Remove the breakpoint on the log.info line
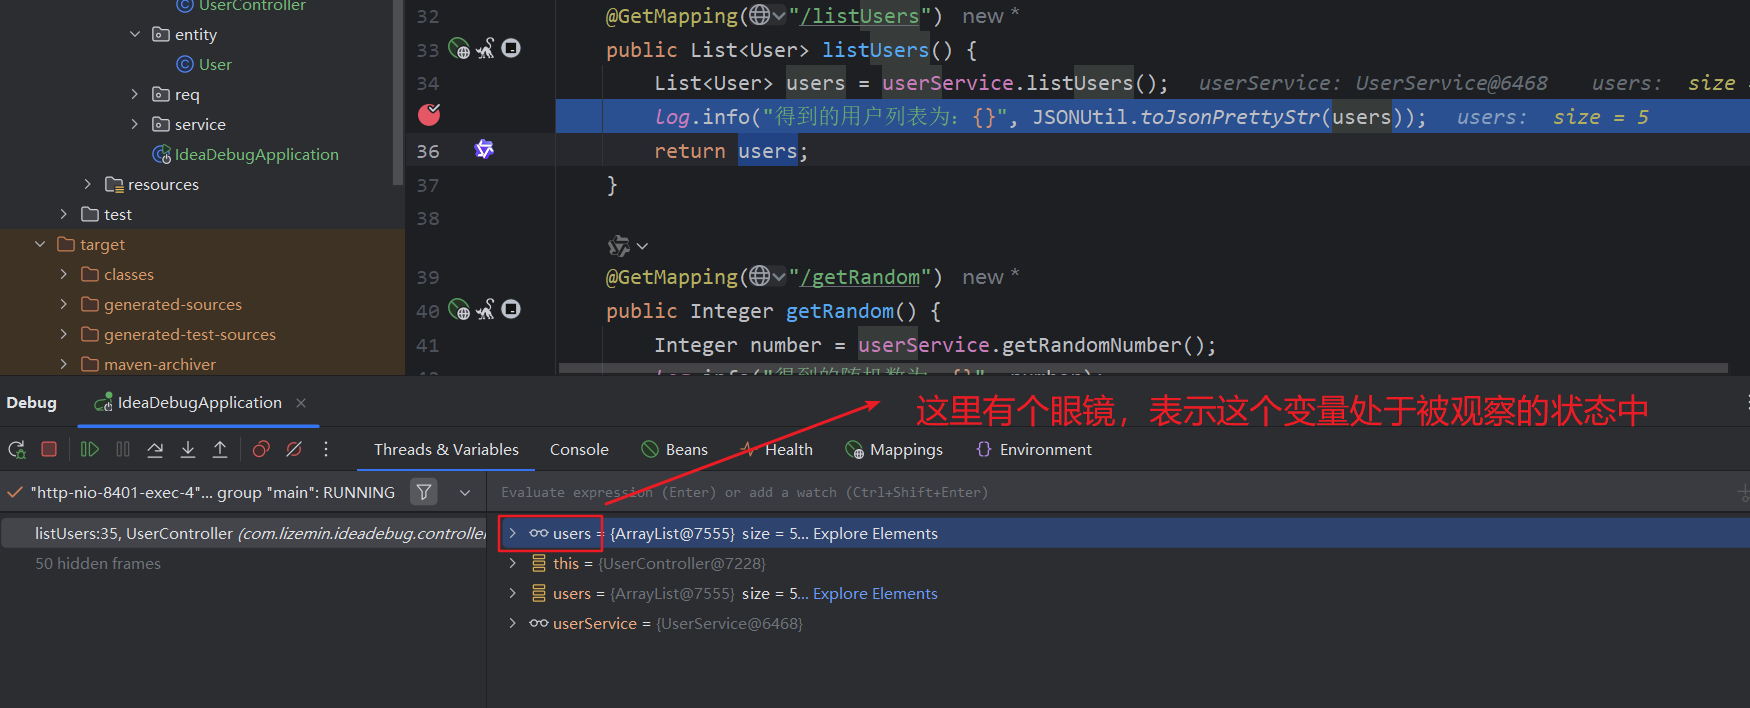 click(429, 116)
